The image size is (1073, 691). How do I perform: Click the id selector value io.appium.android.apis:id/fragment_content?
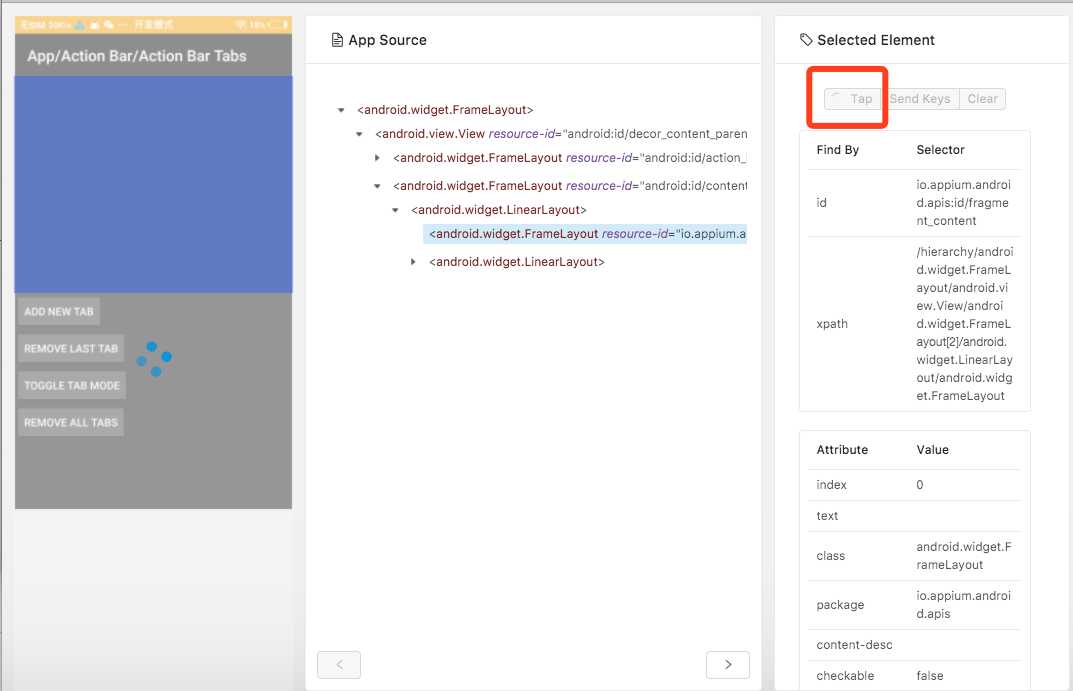point(964,203)
